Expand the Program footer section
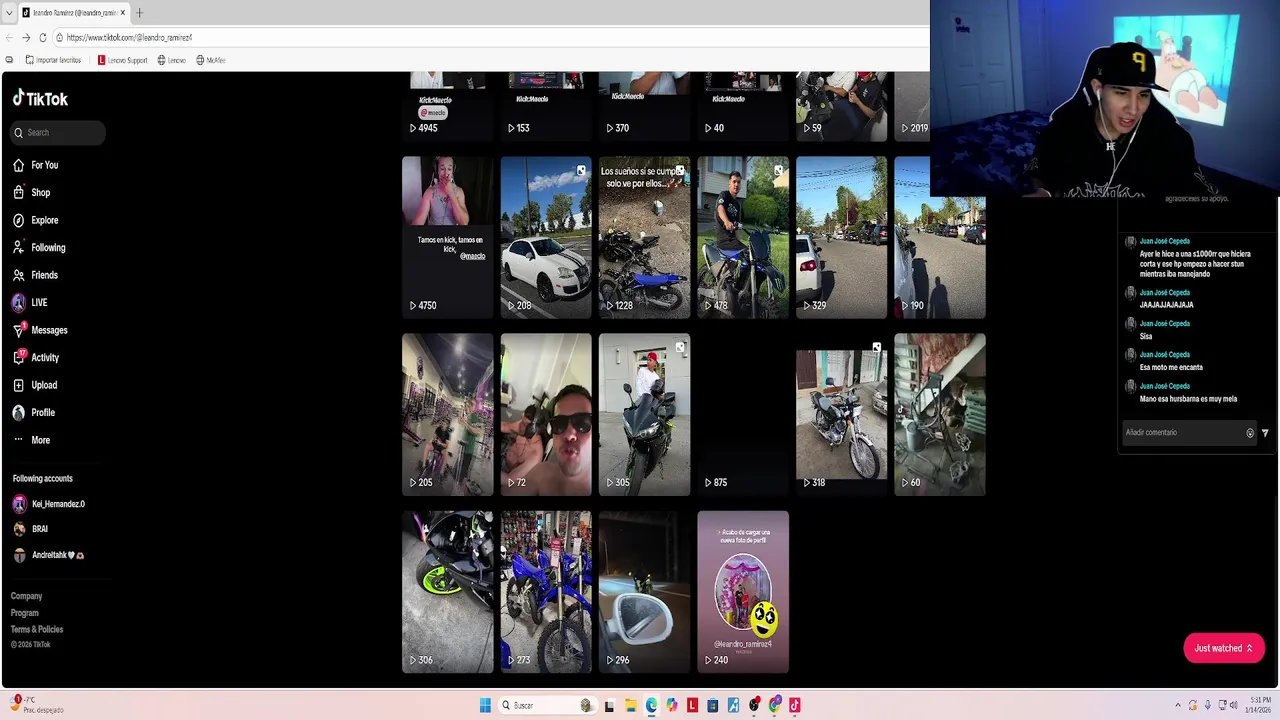 [24, 613]
